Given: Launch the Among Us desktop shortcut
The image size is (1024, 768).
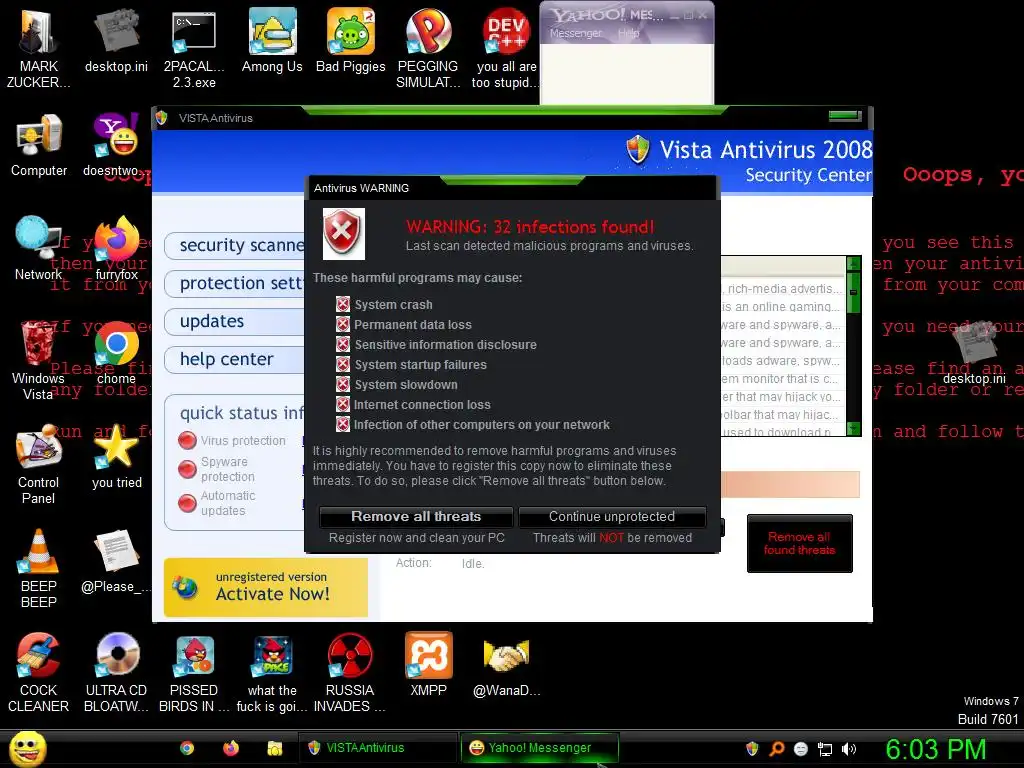Looking at the screenshot, I should click(272, 40).
